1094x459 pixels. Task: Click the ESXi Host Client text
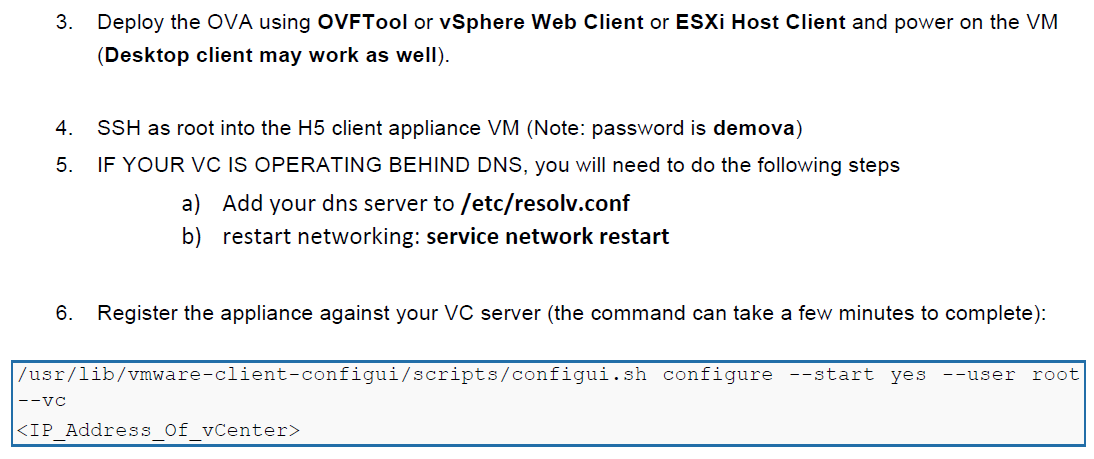coord(760,22)
